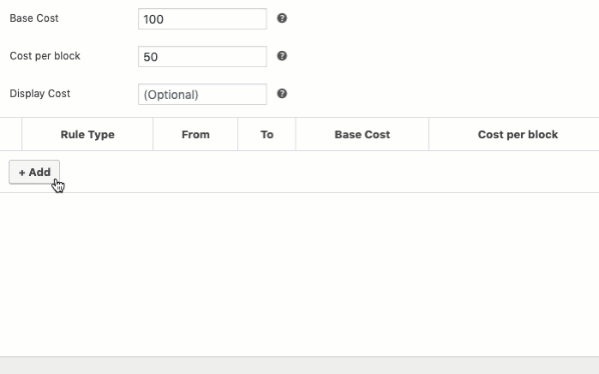Click the Display Cost optional input field
The image size is (599, 374).
pyautogui.click(x=202, y=94)
